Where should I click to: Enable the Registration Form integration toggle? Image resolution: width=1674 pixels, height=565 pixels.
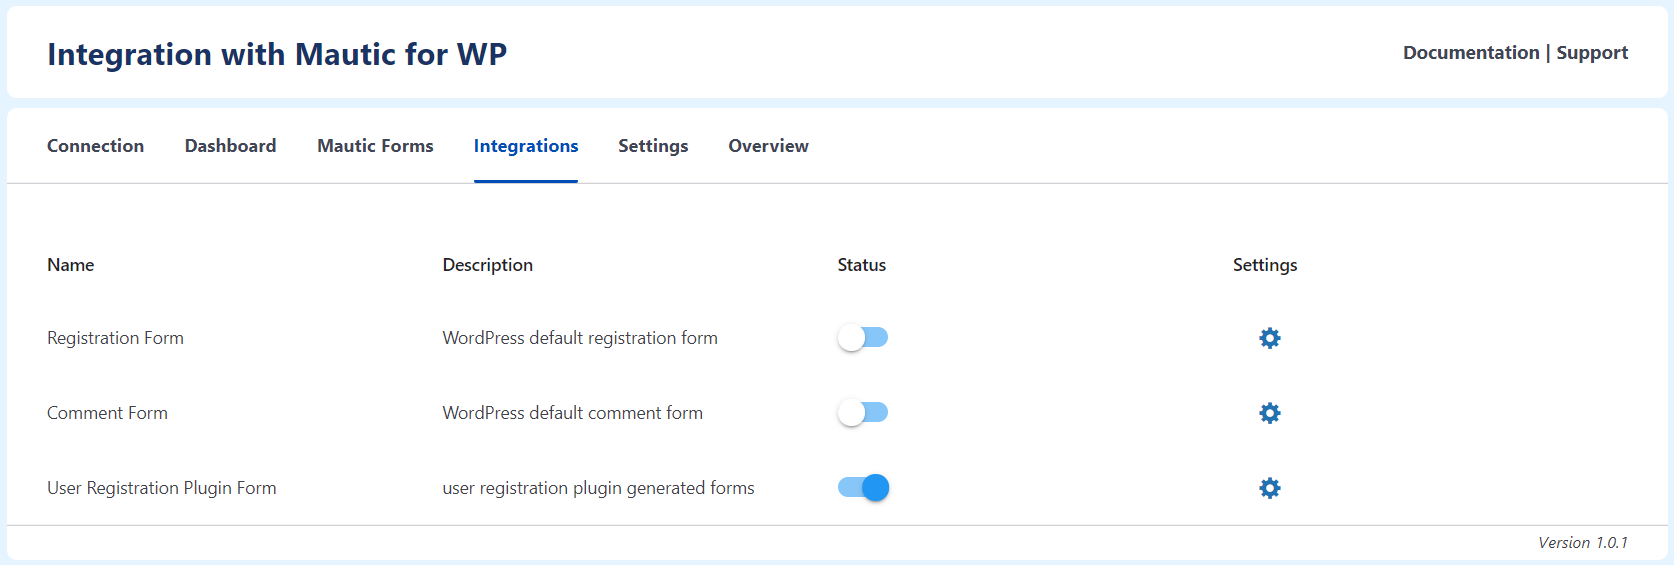862,338
